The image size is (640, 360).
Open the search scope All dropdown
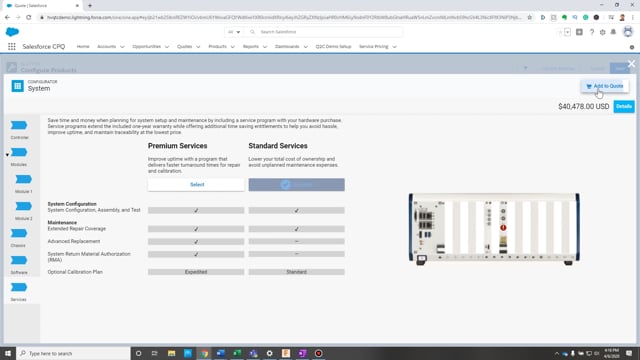pos(234,32)
